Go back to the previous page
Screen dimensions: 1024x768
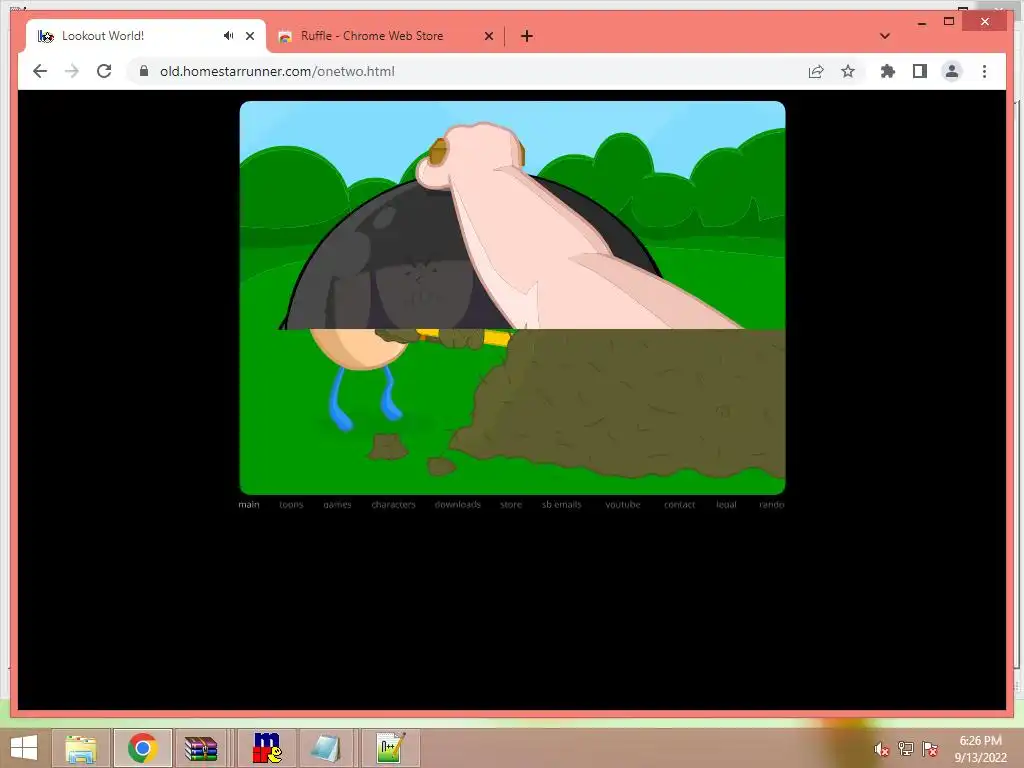[x=40, y=71]
